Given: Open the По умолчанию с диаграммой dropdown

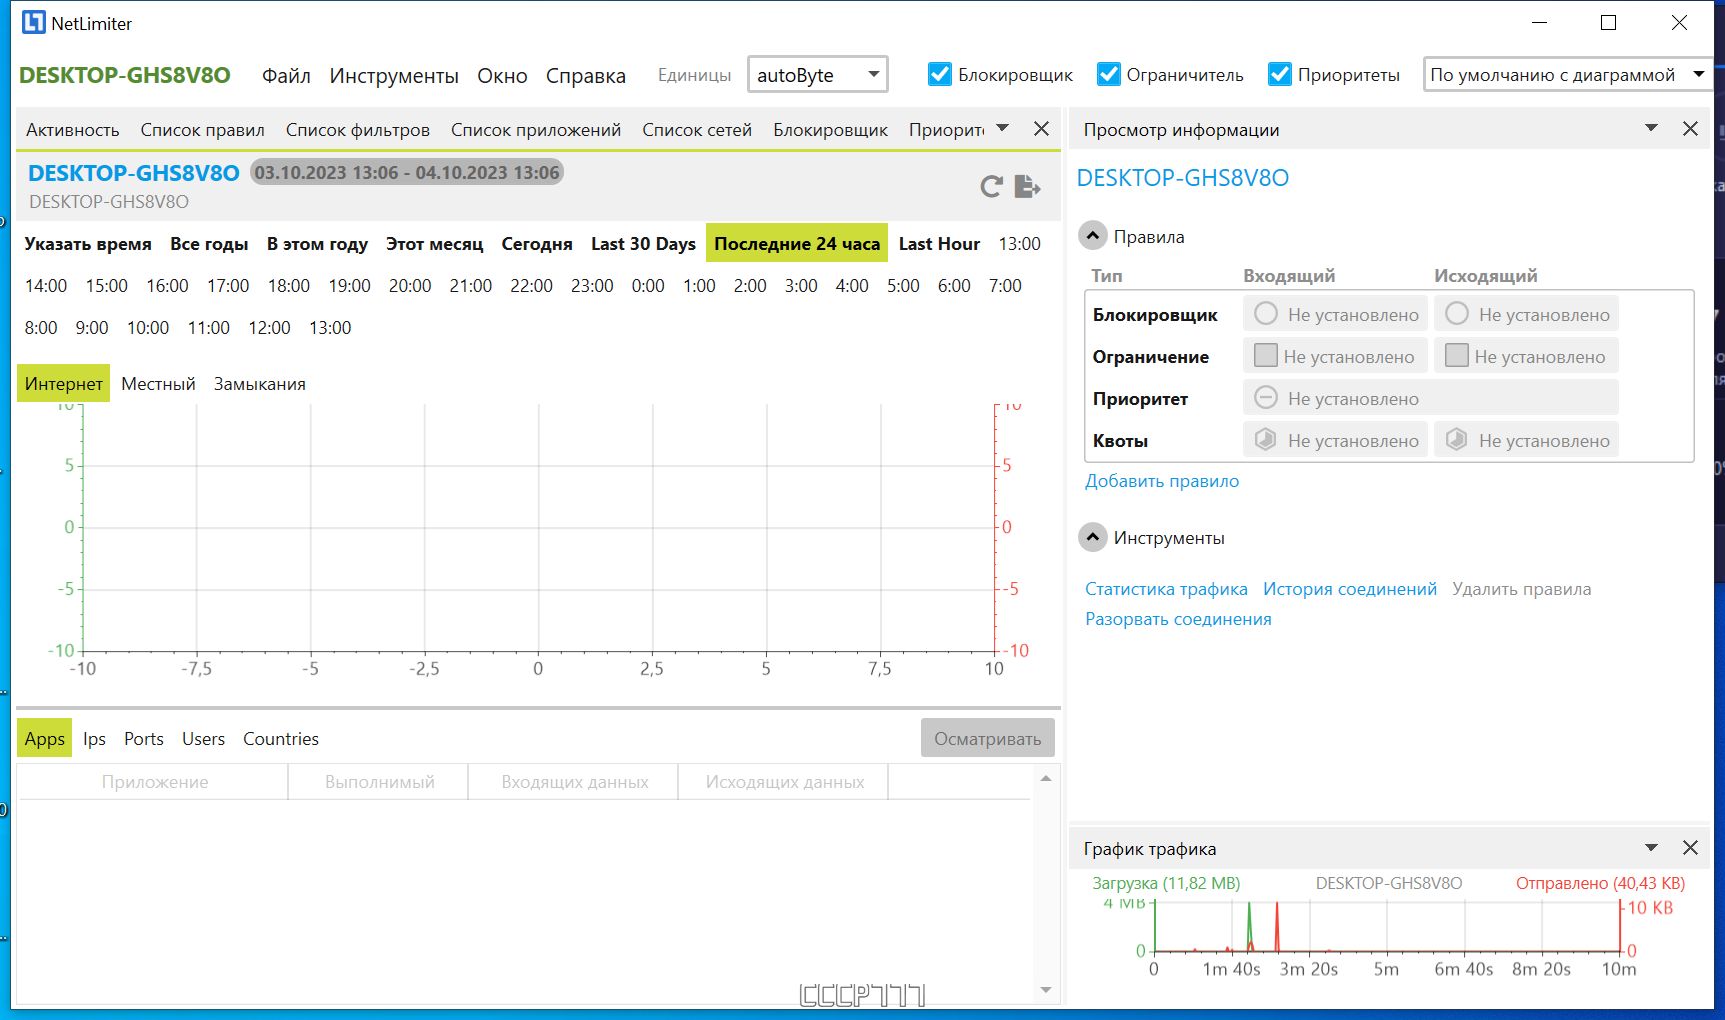Looking at the screenshot, I should 1567,75.
